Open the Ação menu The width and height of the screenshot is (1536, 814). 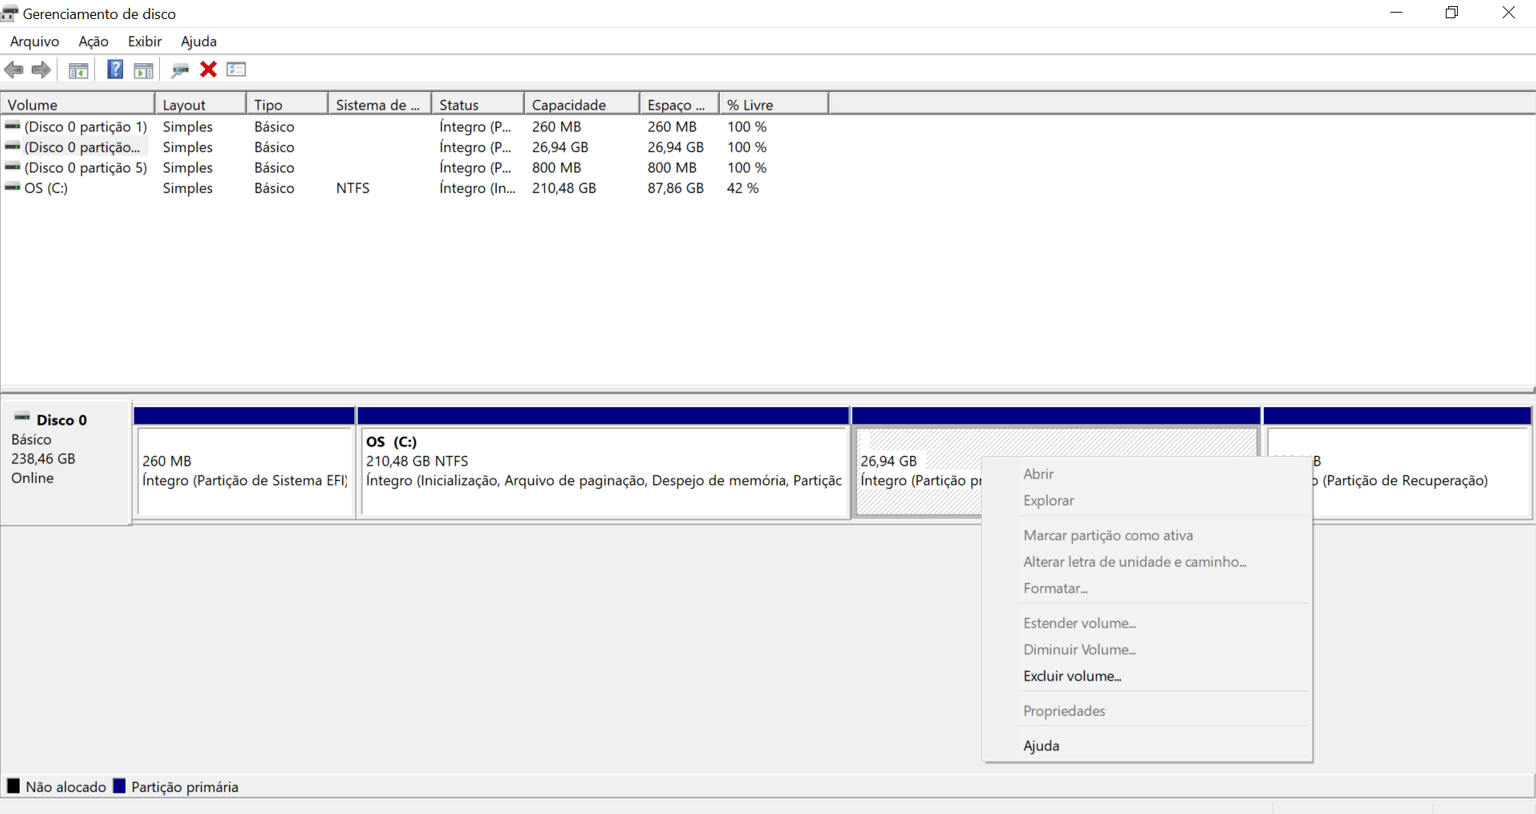pyautogui.click(x=93, y=41)
